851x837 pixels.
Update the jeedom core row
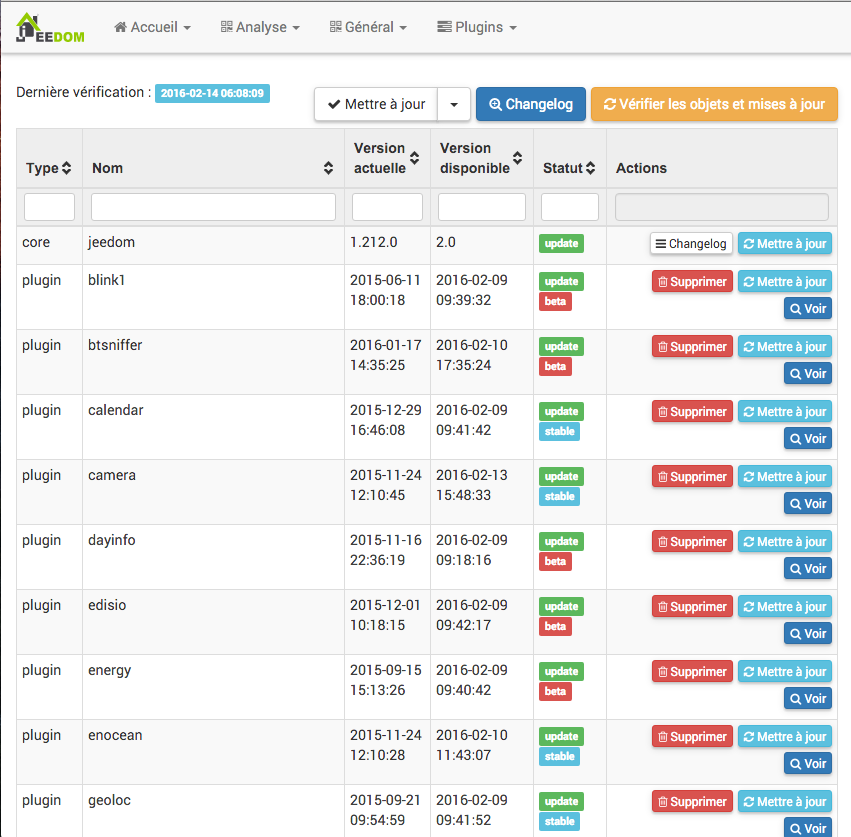[785, 244]
